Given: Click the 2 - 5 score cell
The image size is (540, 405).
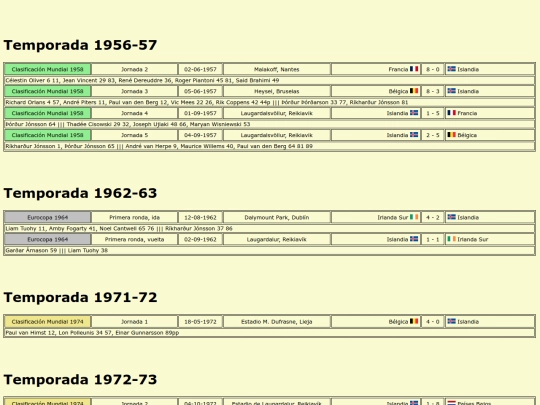Looking at the screenshot, I should coord(433,135).
